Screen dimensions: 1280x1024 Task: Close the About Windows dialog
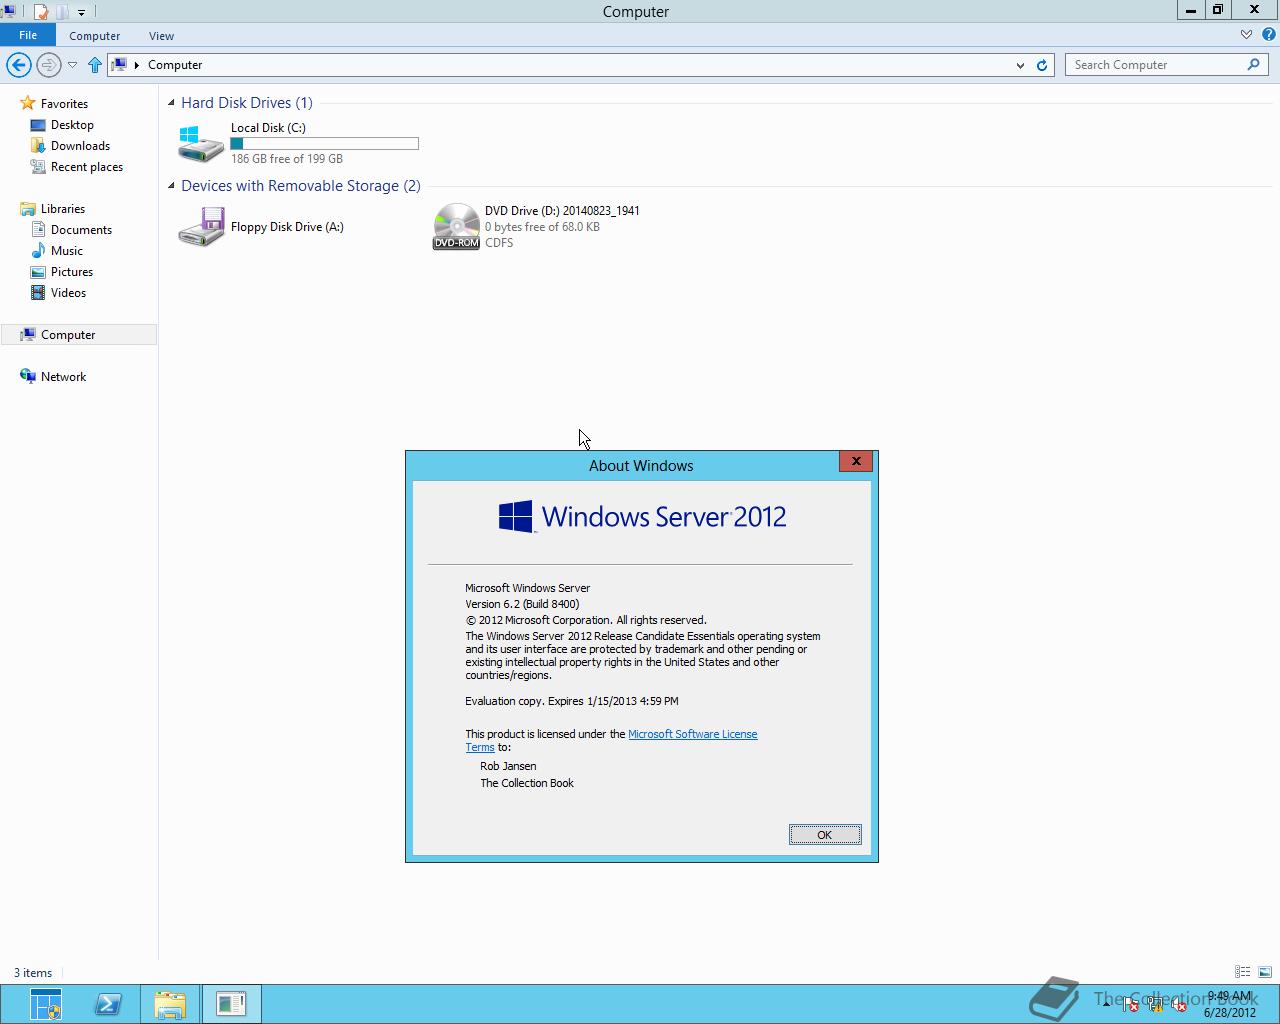tap(856, 461)
